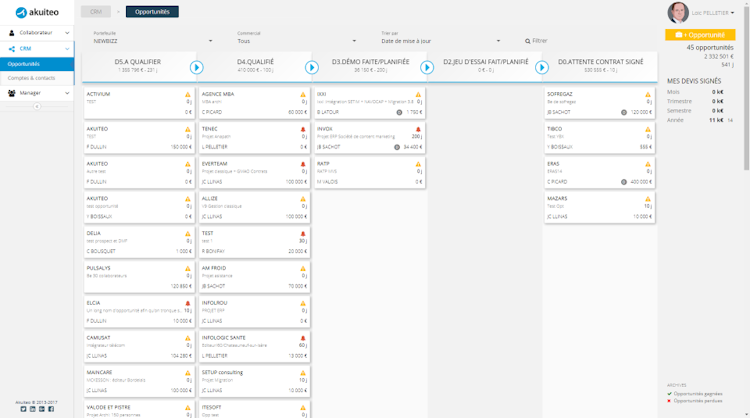Click the page vertical scrollbar

click(747, 86)
